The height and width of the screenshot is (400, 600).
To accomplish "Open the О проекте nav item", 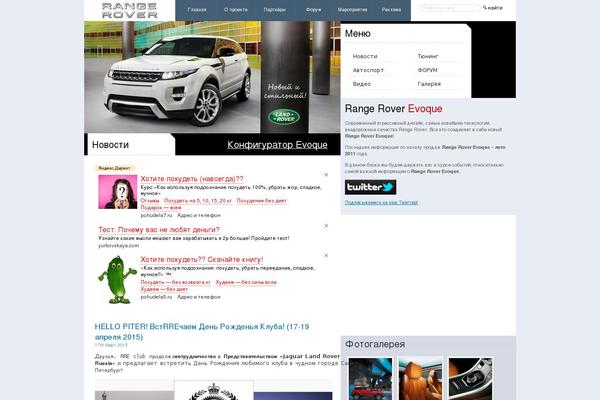I will (x=236, y=10).
